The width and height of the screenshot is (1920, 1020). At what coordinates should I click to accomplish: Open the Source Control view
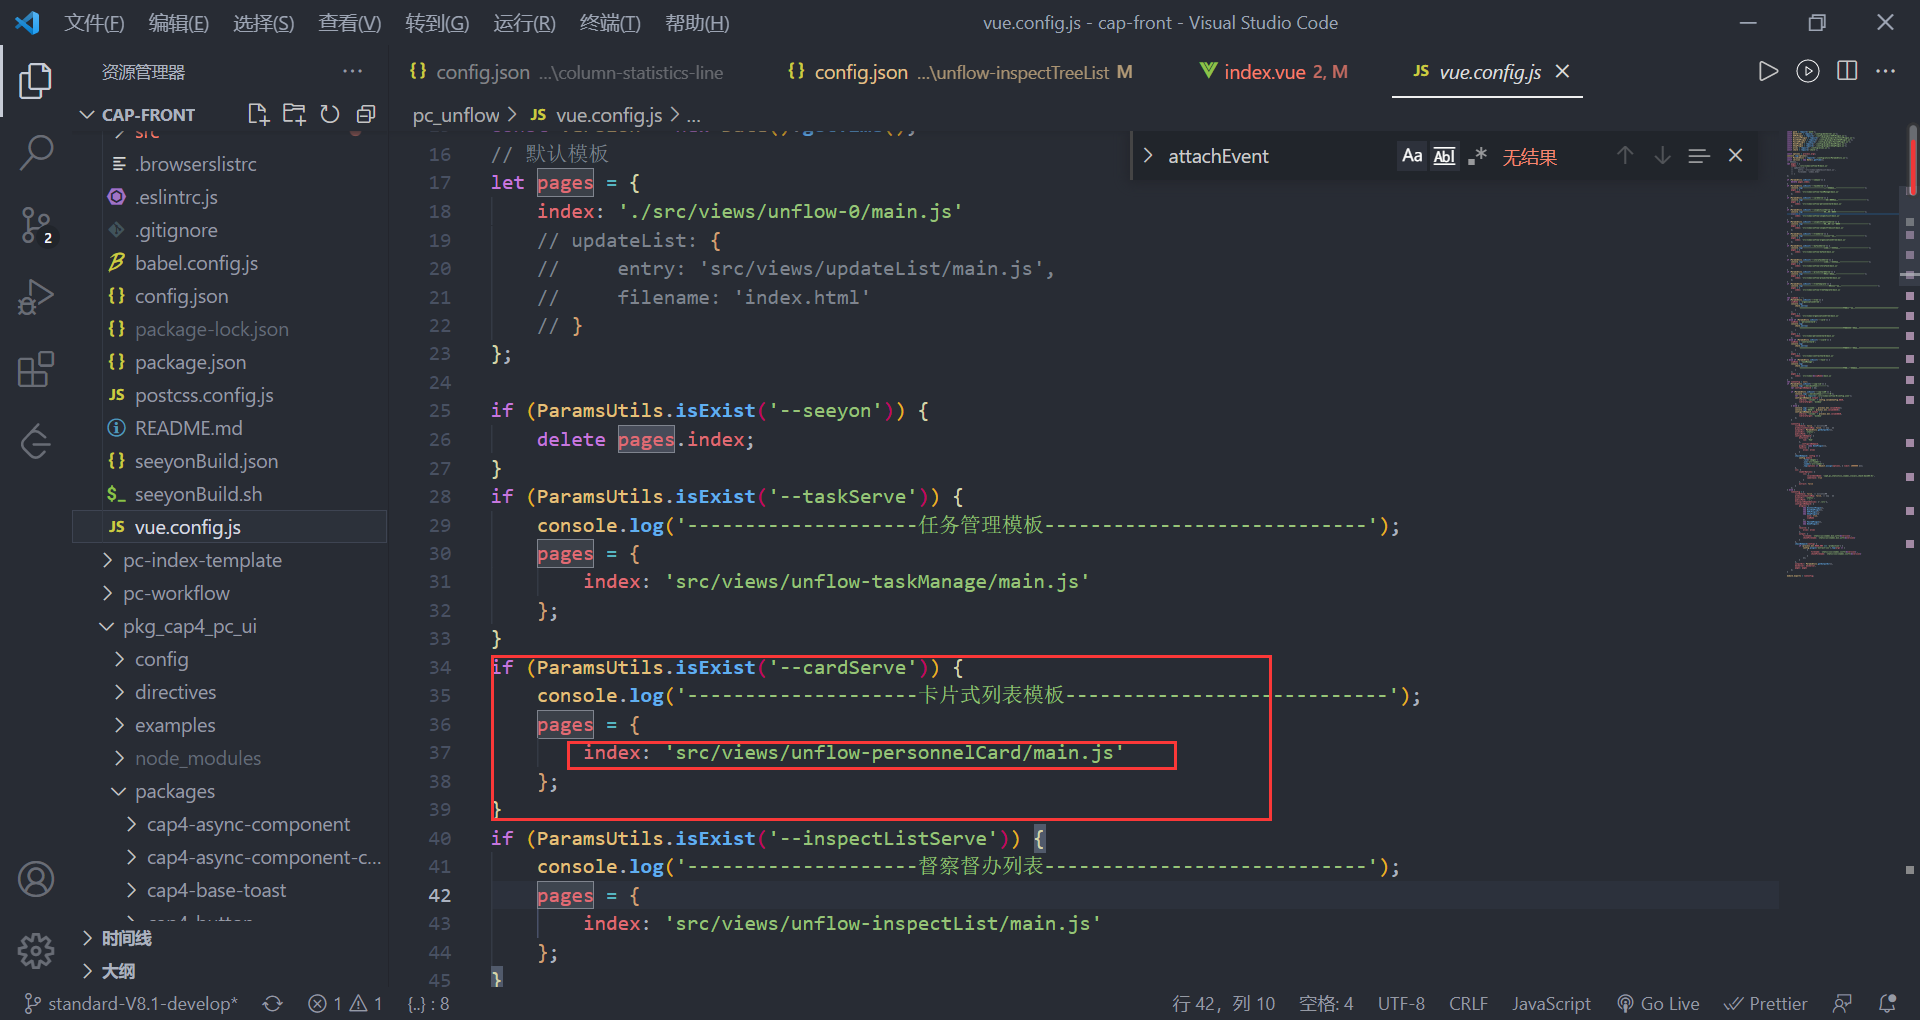36,225
